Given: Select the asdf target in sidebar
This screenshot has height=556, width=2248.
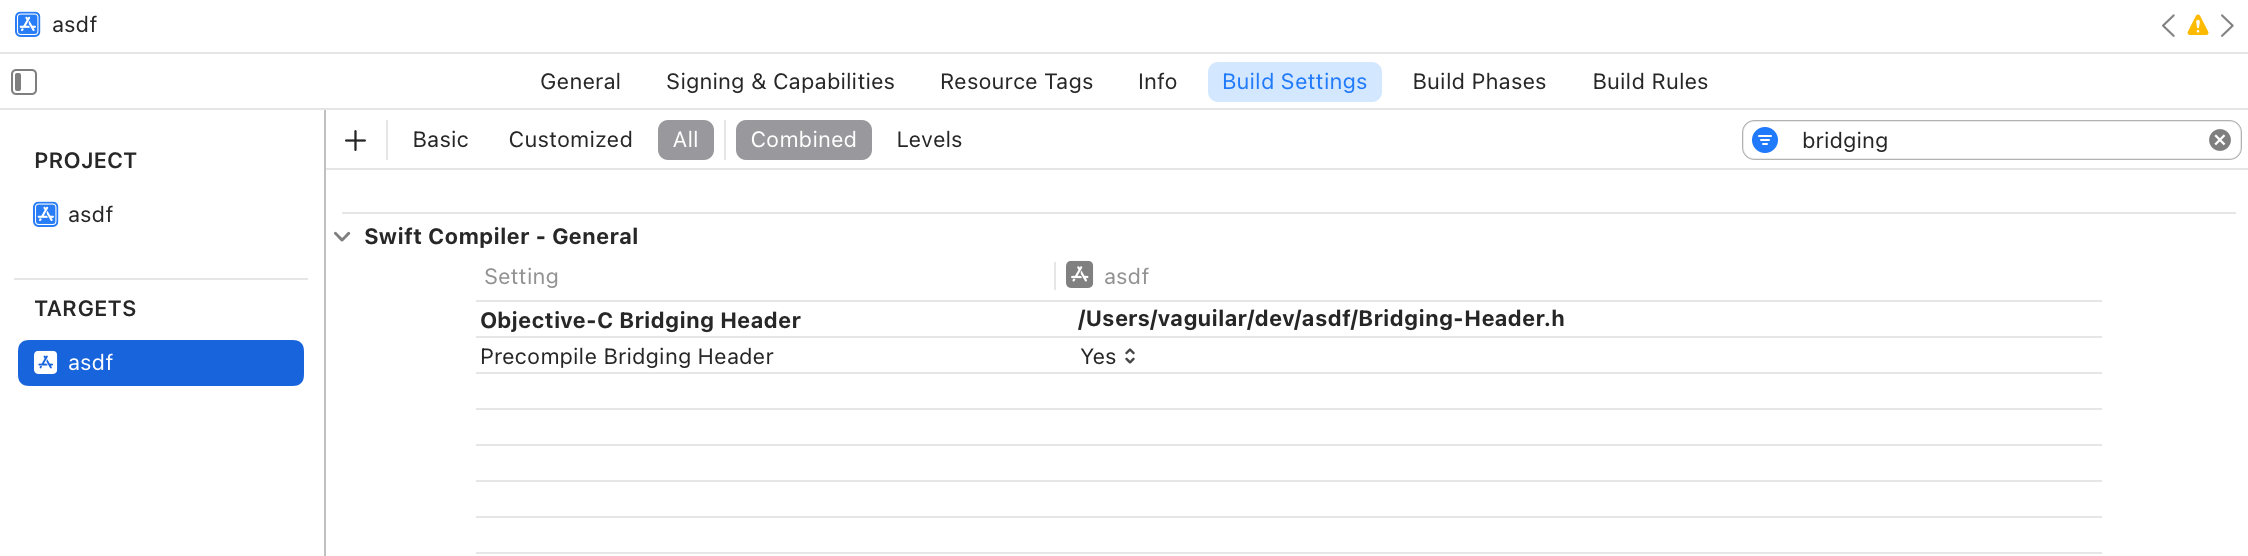Looking at the screenshot, I should click(160, 363).
